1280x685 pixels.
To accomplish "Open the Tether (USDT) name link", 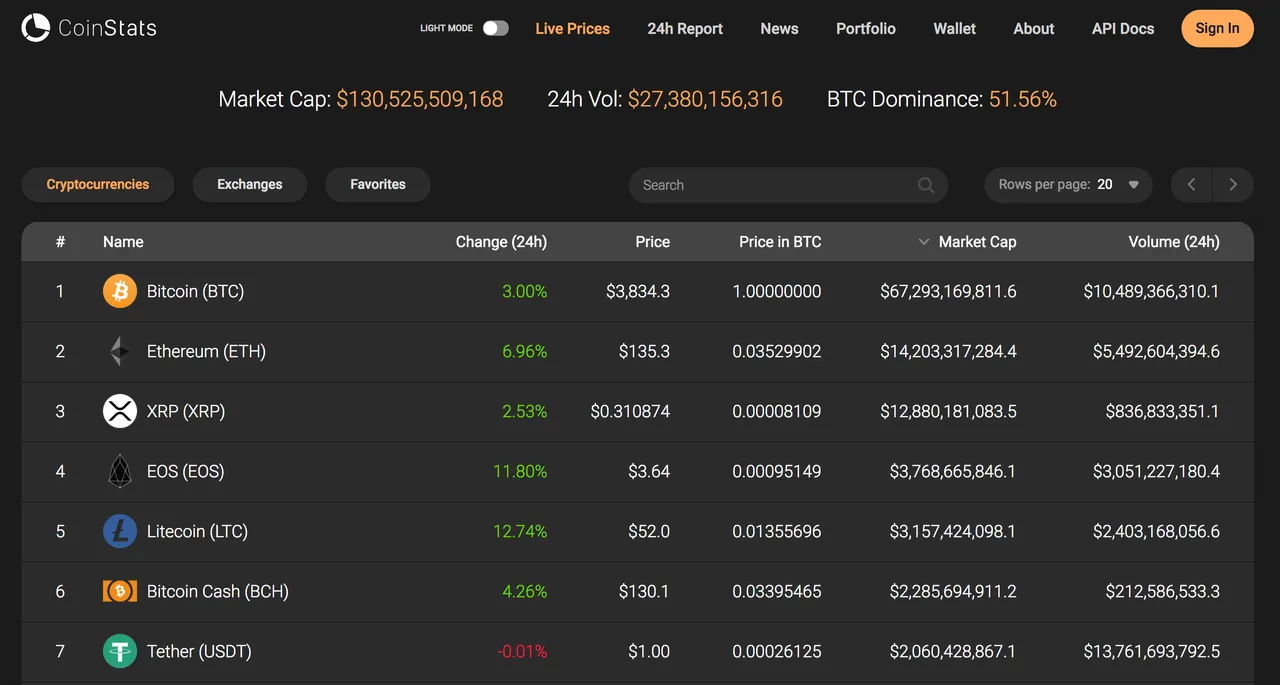I will point(199,651).
